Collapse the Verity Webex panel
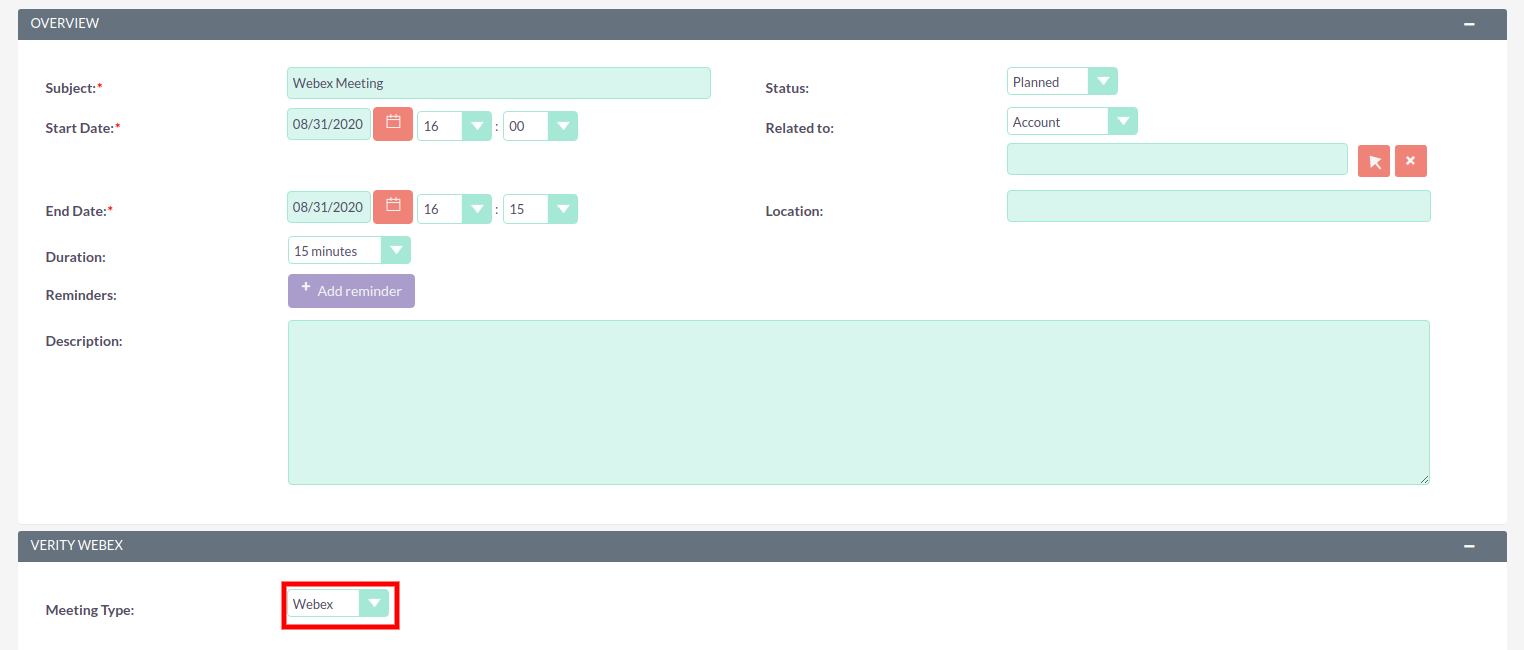This screenshot has width=1524, height=650. (x=1469, y=546)
